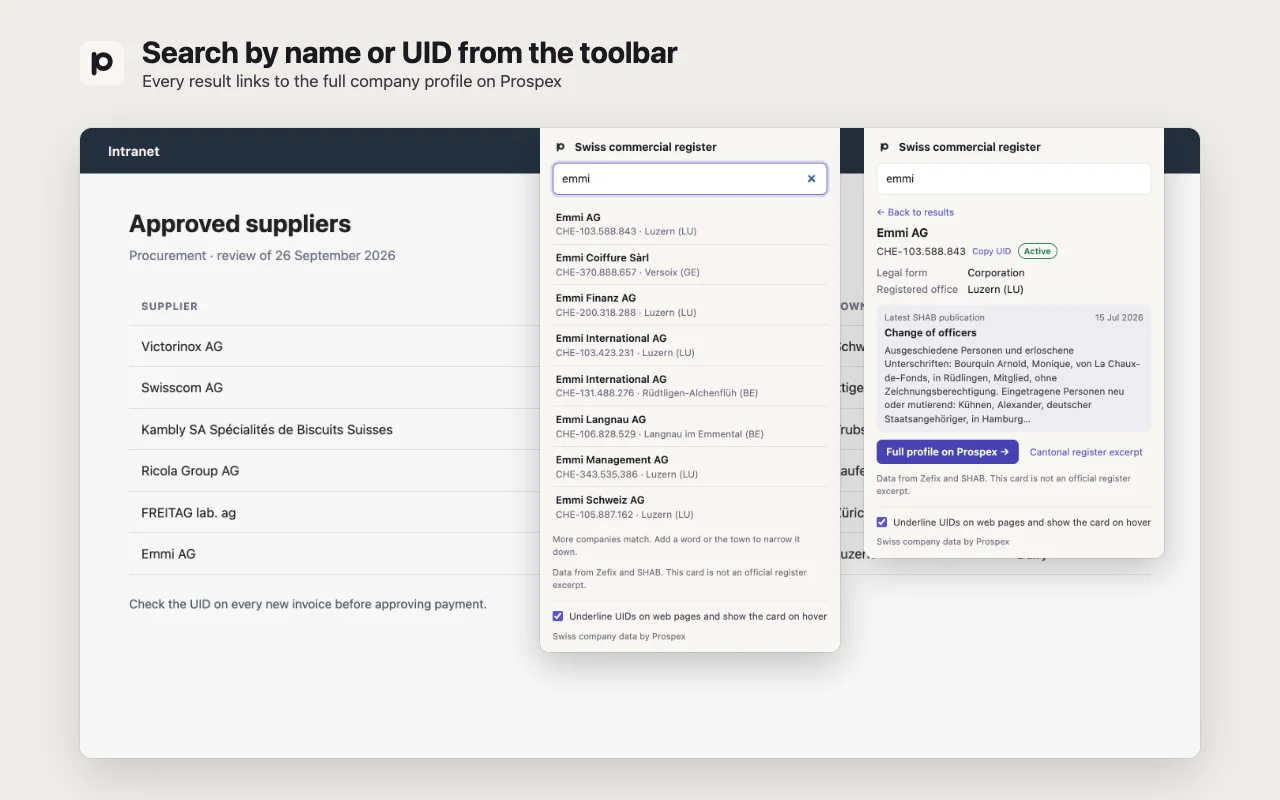Viewport: 1280px width, 800px height.
Task: Focus the emmi search box in the detail popup
Action: click(x=1014, y=179)
